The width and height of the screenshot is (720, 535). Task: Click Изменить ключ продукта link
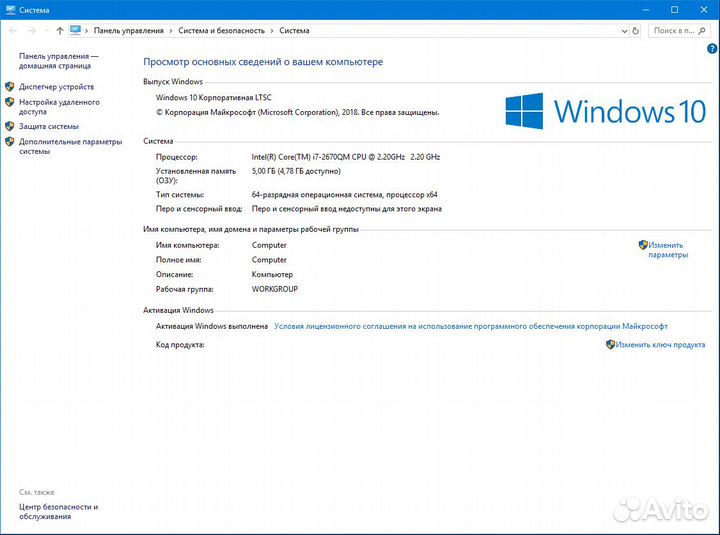coord(660,344)
